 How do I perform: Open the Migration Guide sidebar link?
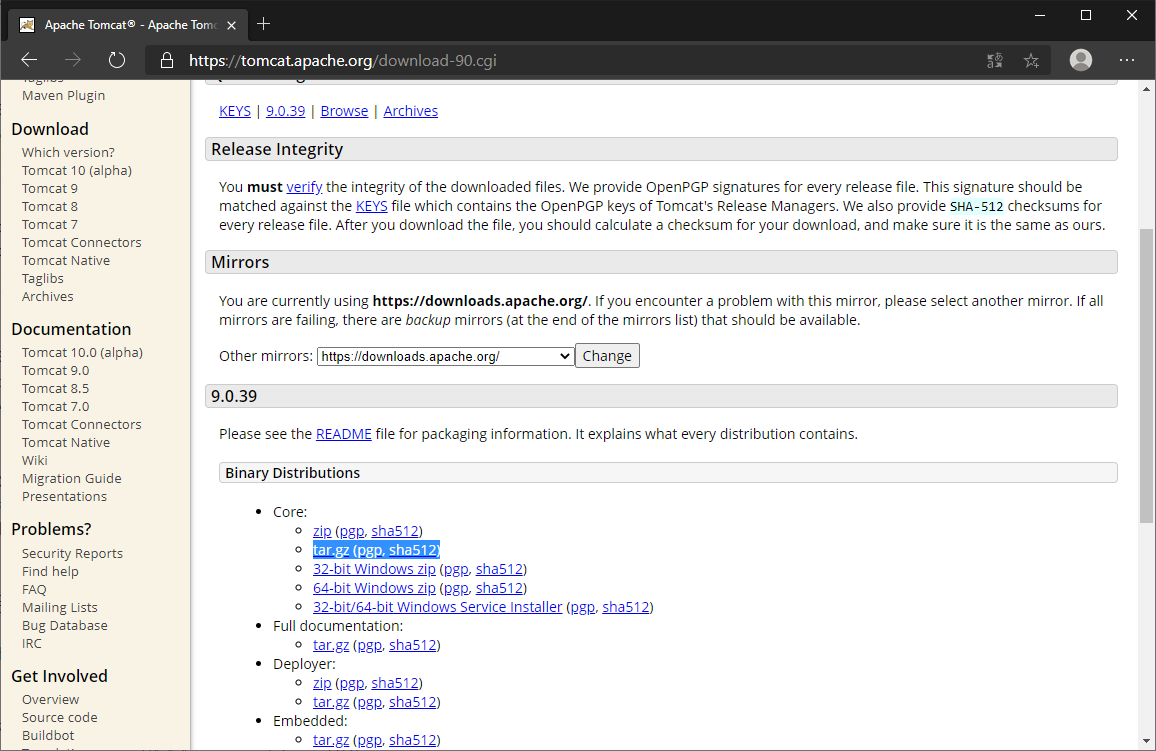(x=72, y=478)
